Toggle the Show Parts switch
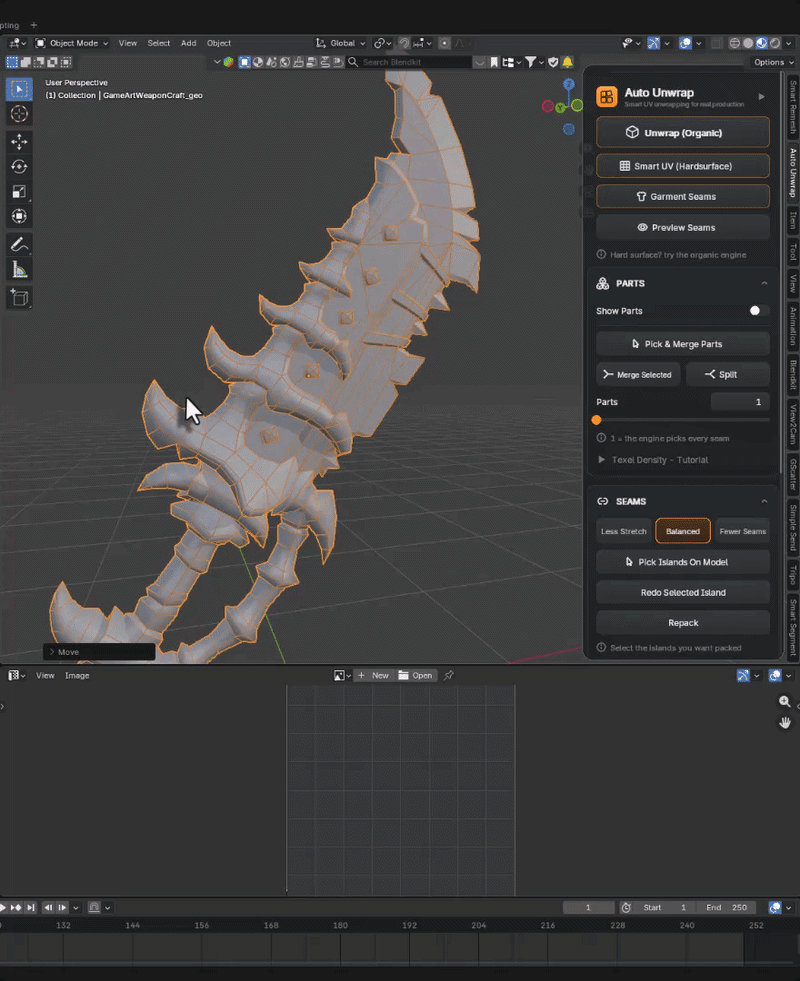 pyautogui.click(x=758, y=311)
